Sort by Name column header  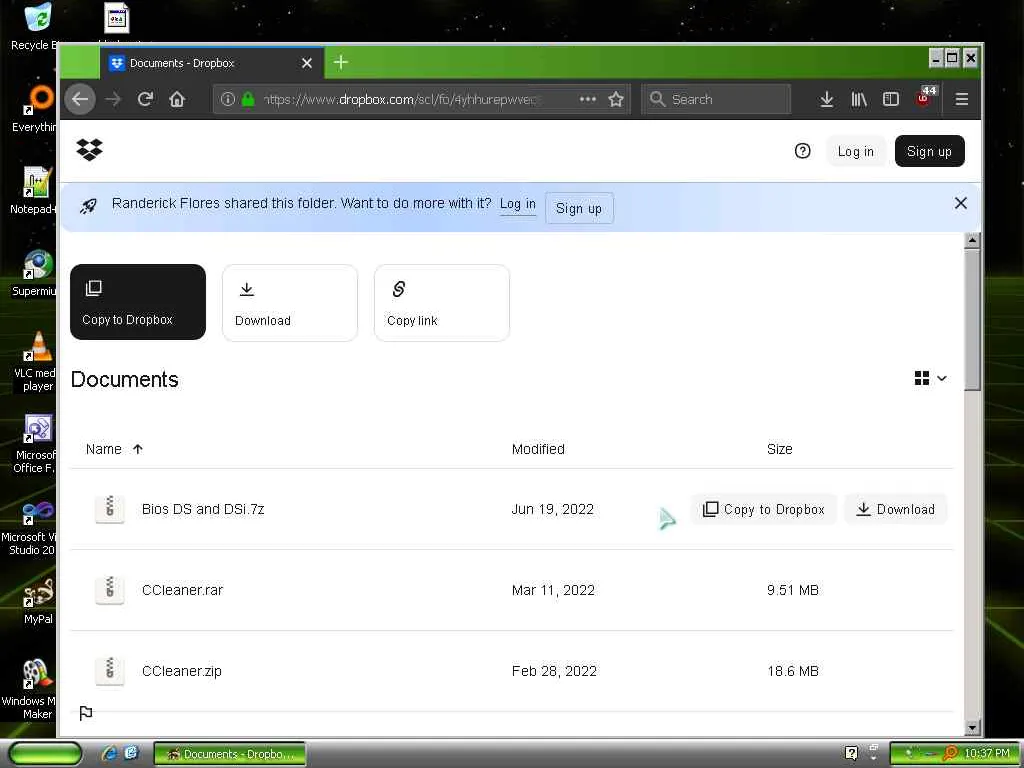[x=114, y=449]
